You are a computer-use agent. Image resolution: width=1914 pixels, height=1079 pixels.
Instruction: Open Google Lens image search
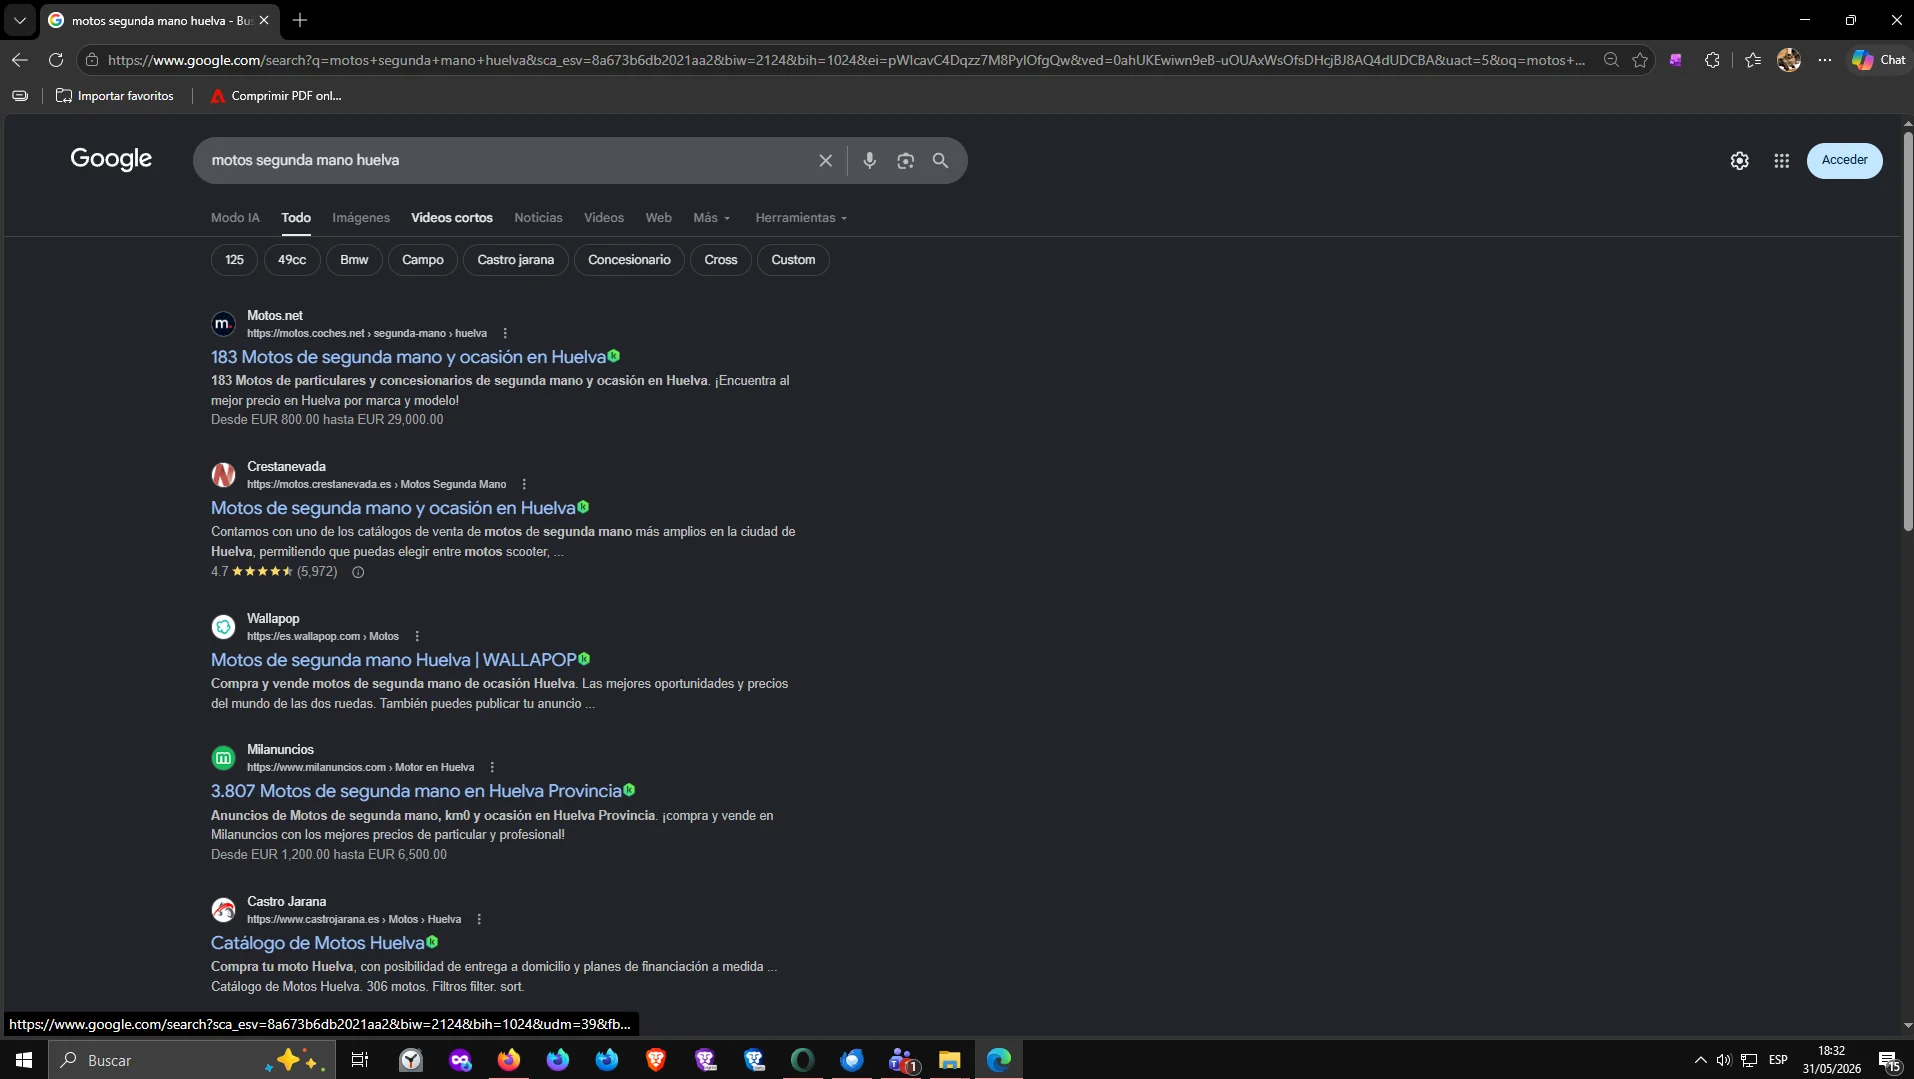[905, 160]
